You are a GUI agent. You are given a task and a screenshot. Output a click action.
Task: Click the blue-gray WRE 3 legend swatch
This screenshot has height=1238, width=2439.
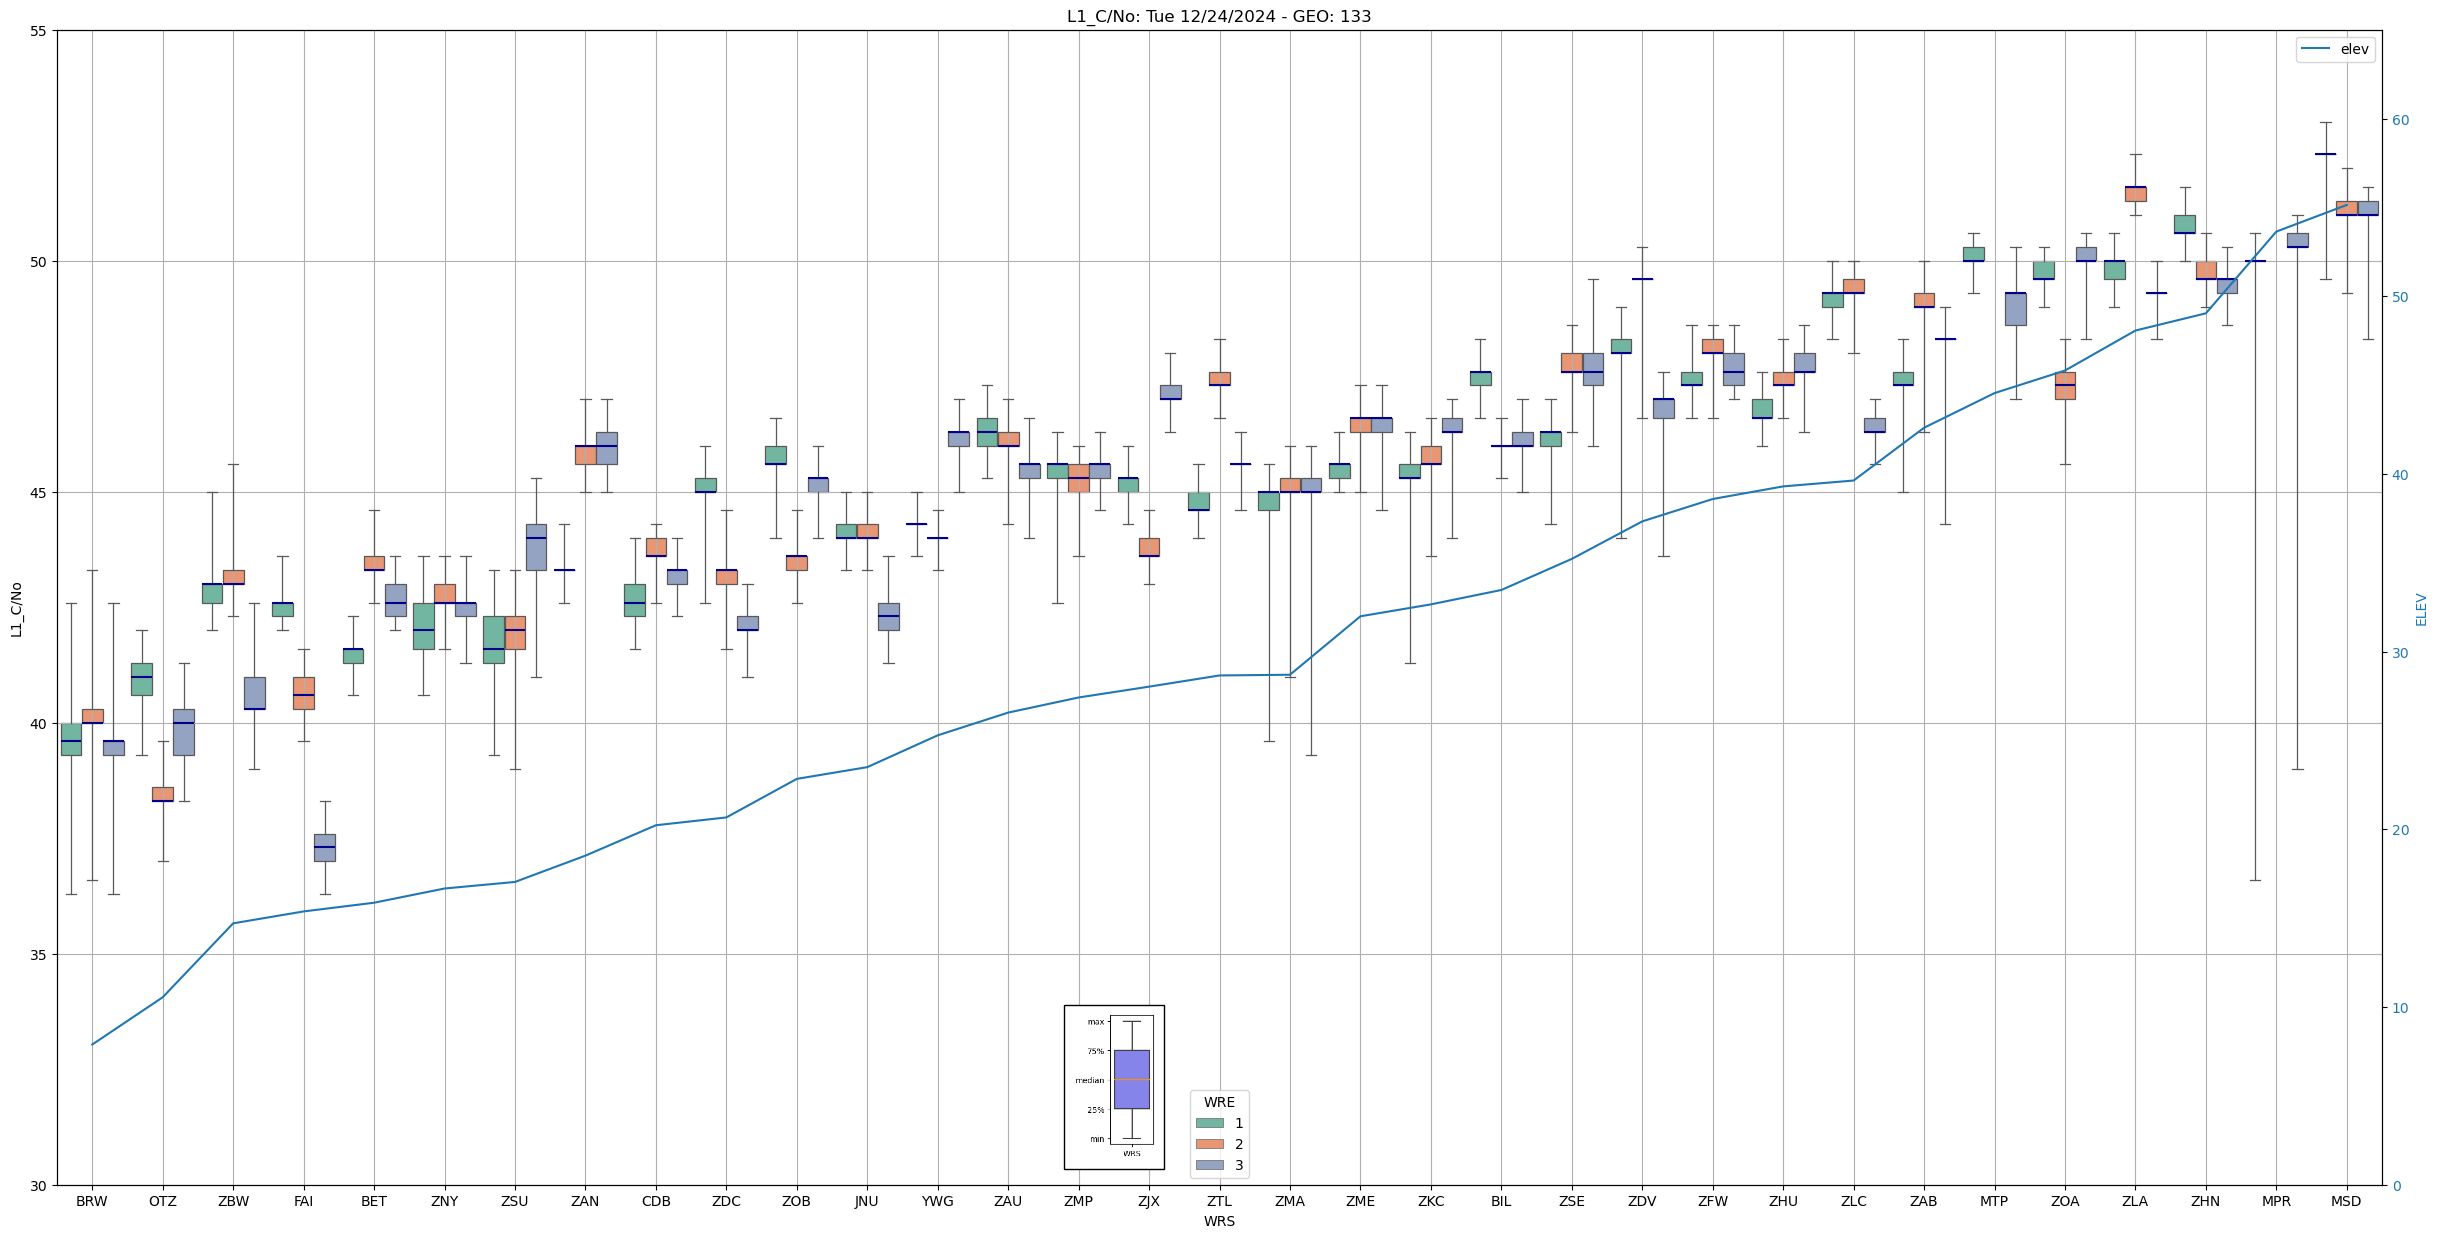coord(1209,1165)
